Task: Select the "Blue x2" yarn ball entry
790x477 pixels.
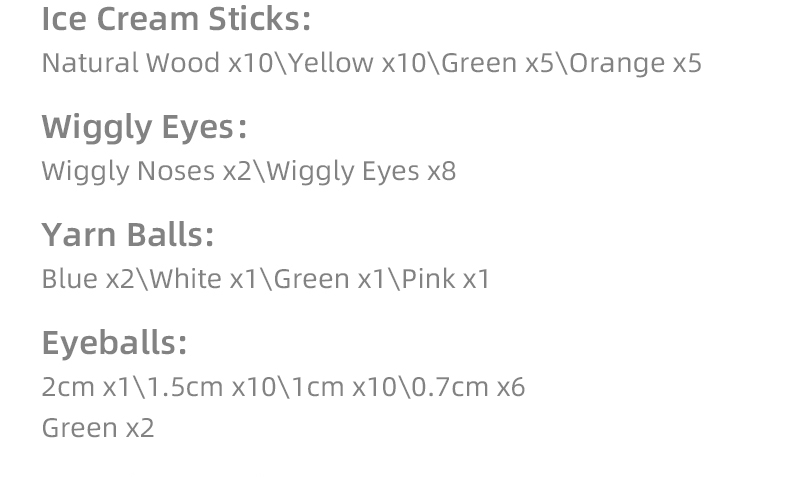Action: [87, 279]
